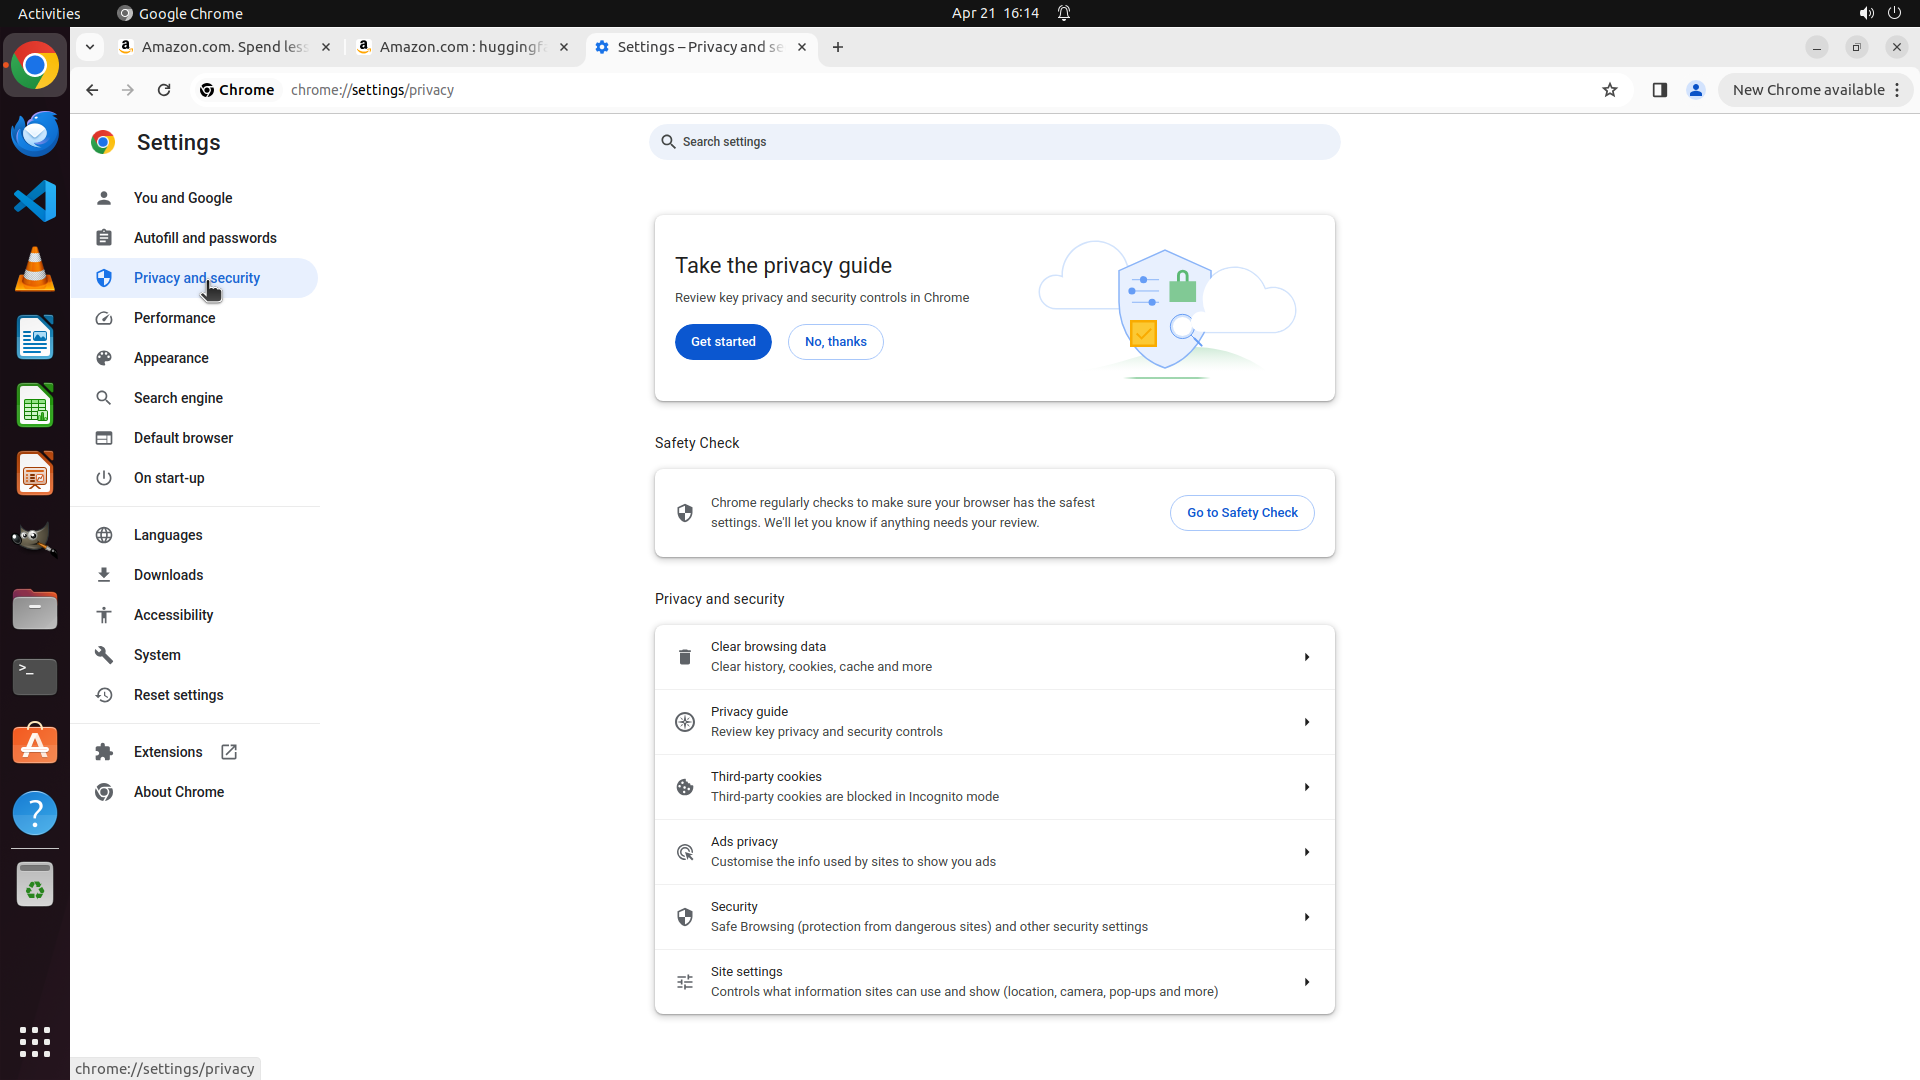Click the search tabs down-arrow
1920x1080 pixels.
(90, 47)
